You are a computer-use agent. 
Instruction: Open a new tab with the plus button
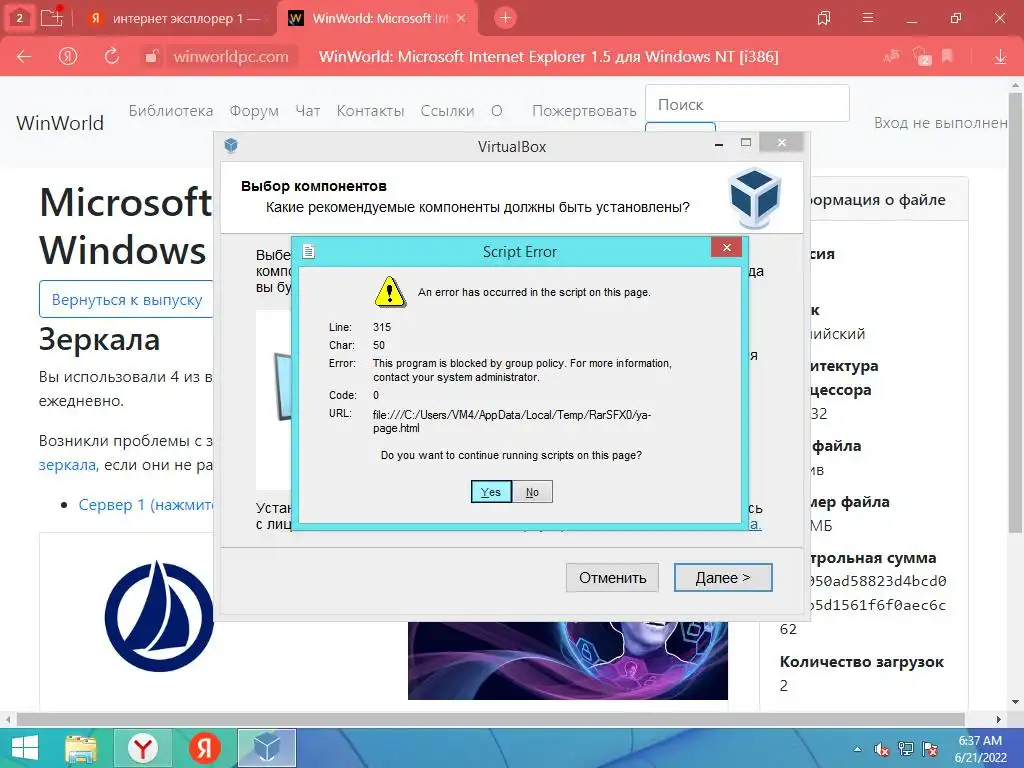click(505, 18)
